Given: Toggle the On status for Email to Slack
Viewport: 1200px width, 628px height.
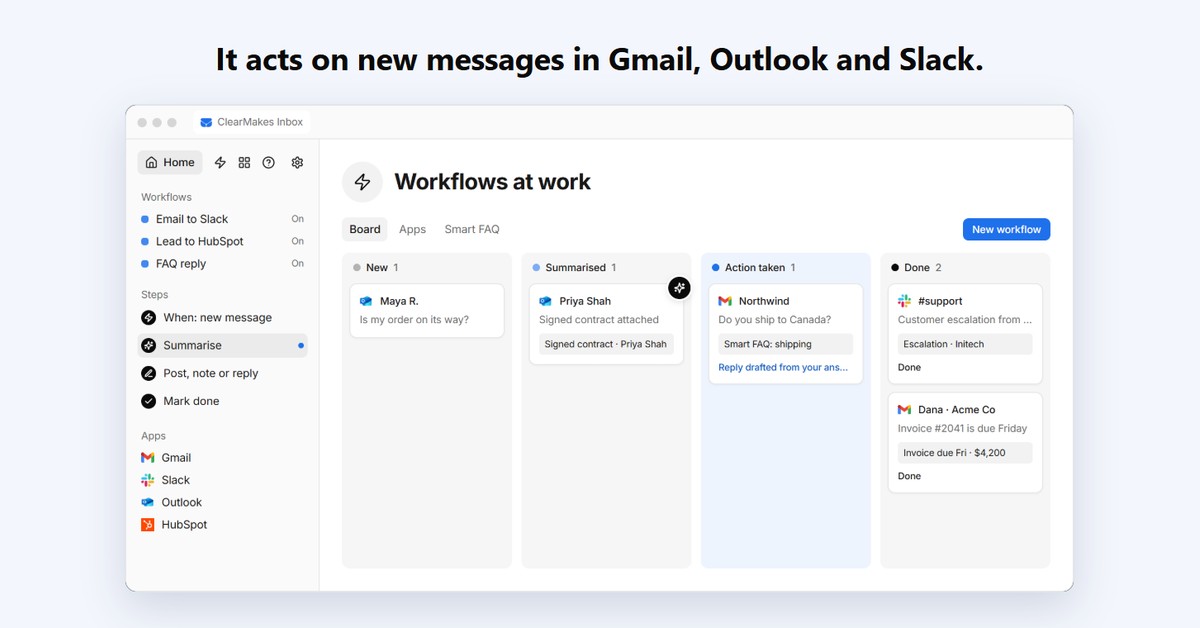Looking at the screenshot, I should (x=298, y=219).
